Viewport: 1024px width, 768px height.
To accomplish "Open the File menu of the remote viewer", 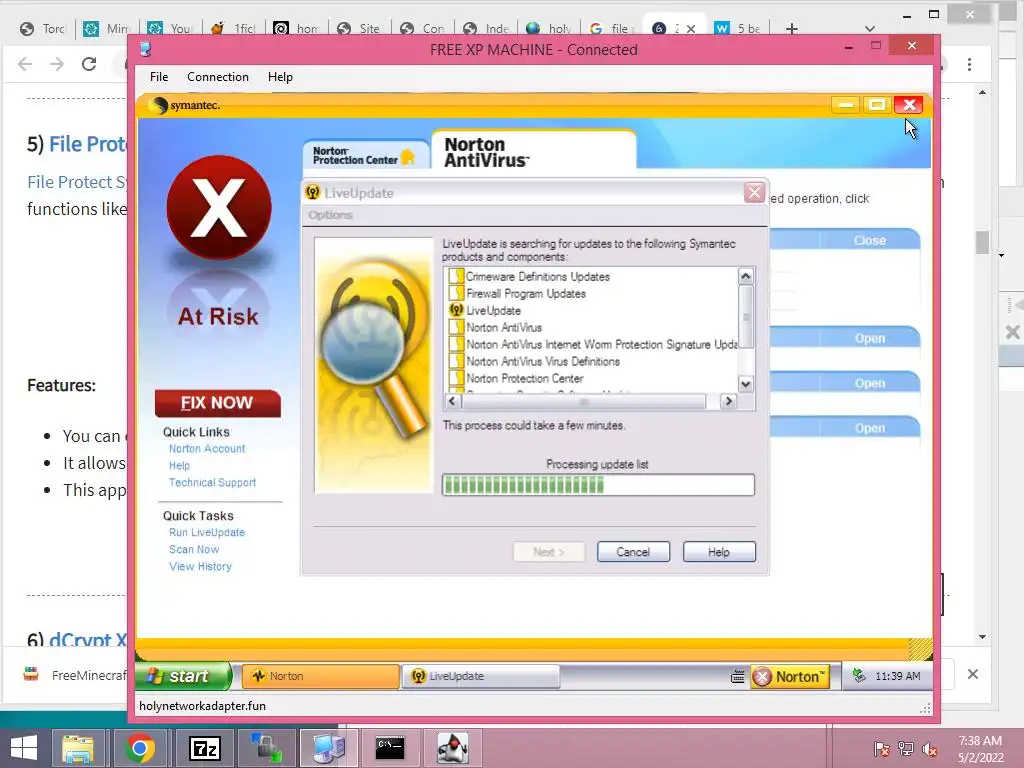I will (159, 77).
